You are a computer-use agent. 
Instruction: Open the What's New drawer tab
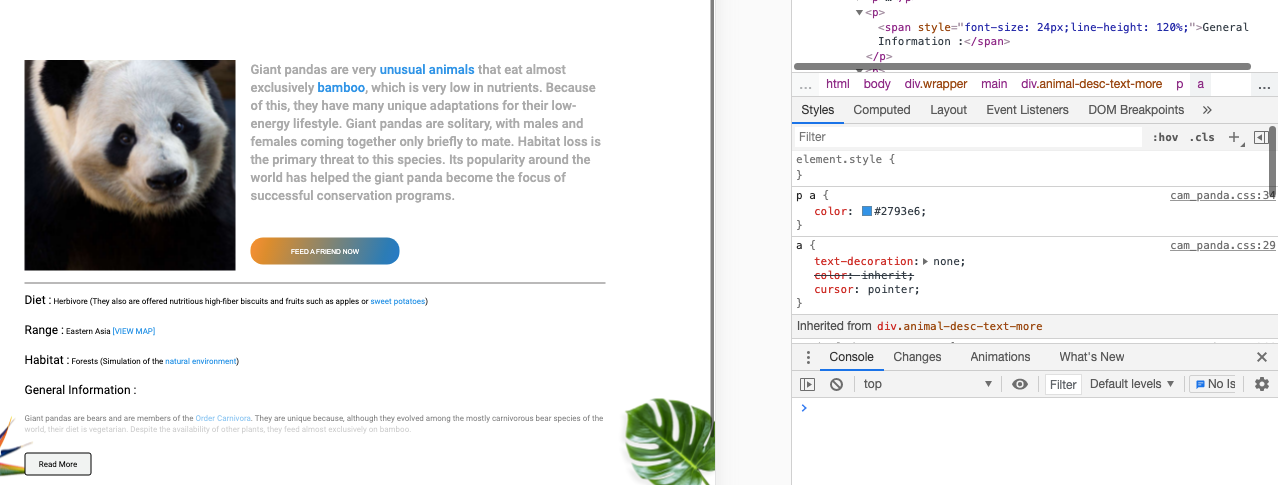coord(1091,357)
